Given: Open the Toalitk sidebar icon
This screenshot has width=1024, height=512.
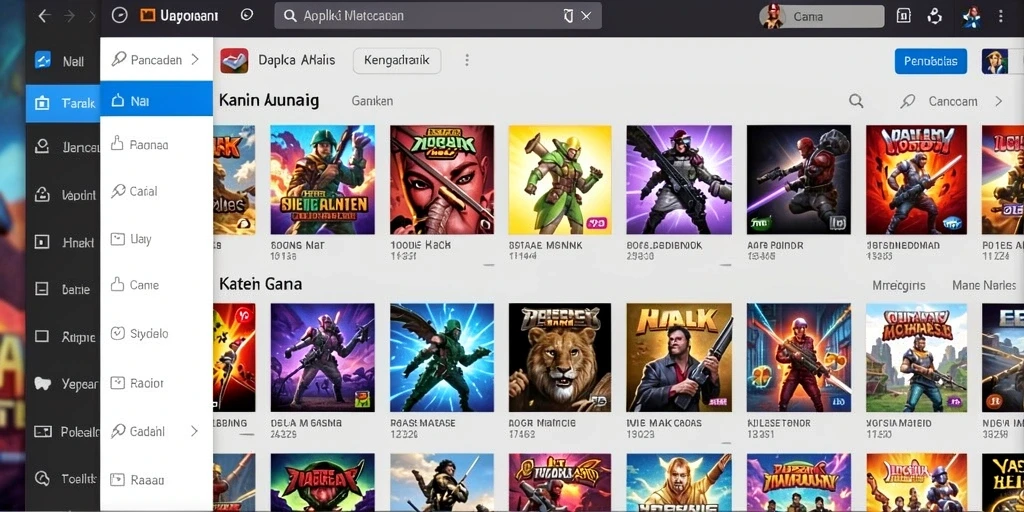Looking at the screenshot, I should pyautogui.click(x=42, y=479).
